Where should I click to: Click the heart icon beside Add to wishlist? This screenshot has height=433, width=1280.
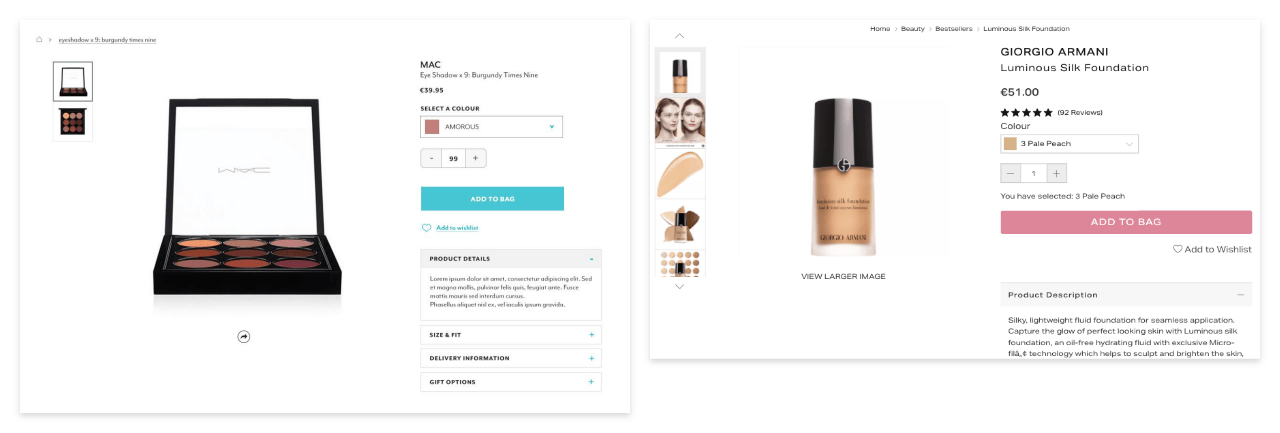426,228
